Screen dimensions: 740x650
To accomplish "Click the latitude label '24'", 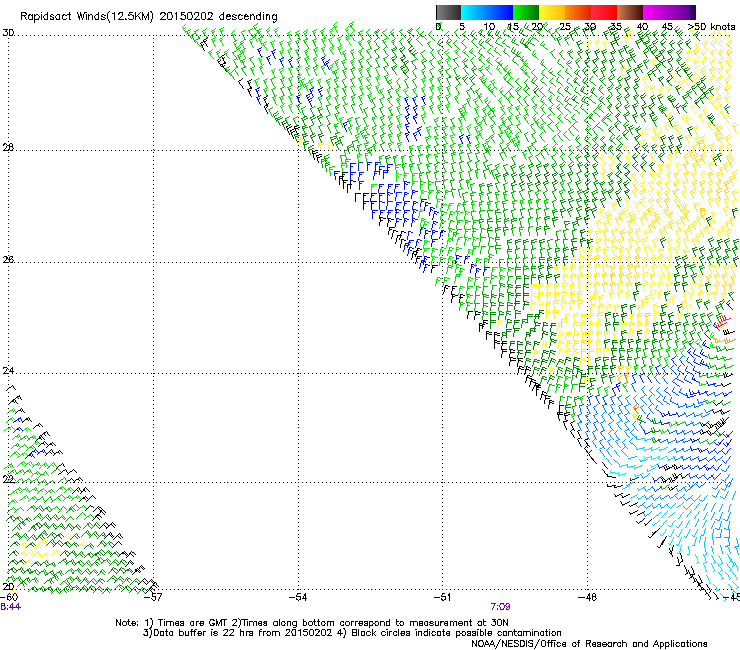I will point(8,371).
